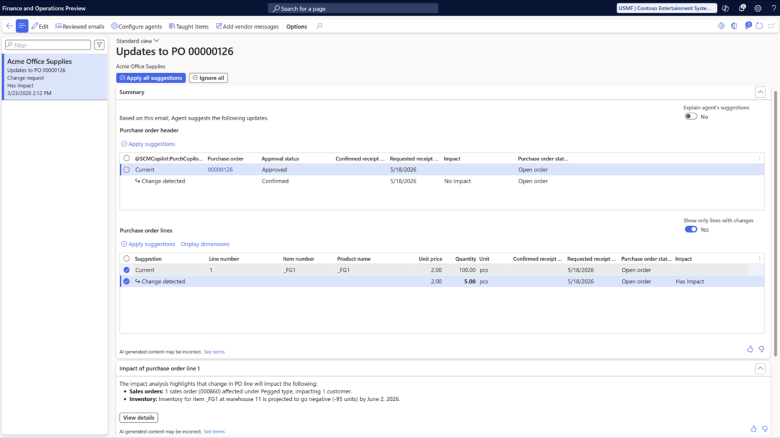The height and width of the screenshot is (438, 780).
Task: Select all rows in purchase order header grid
Action: pos(126,158)
